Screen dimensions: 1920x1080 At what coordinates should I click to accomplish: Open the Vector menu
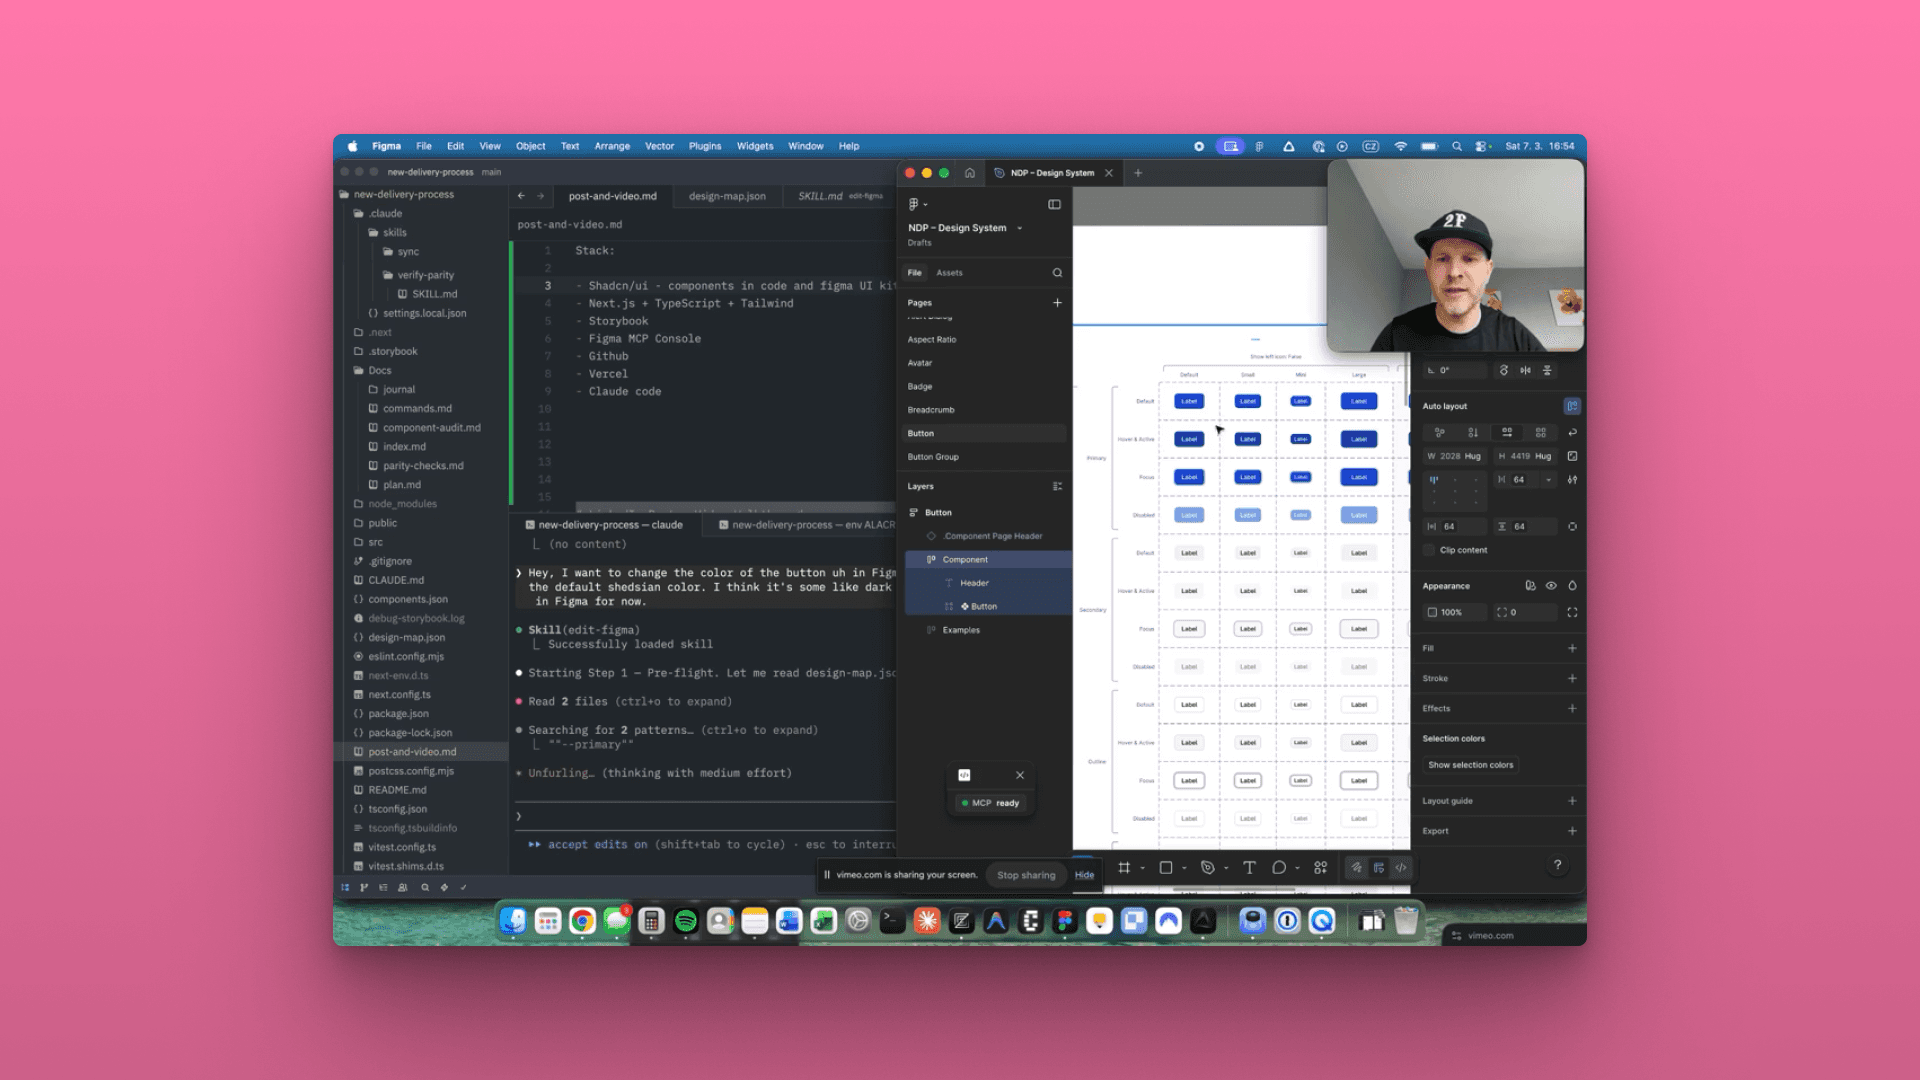pos(659,146)
